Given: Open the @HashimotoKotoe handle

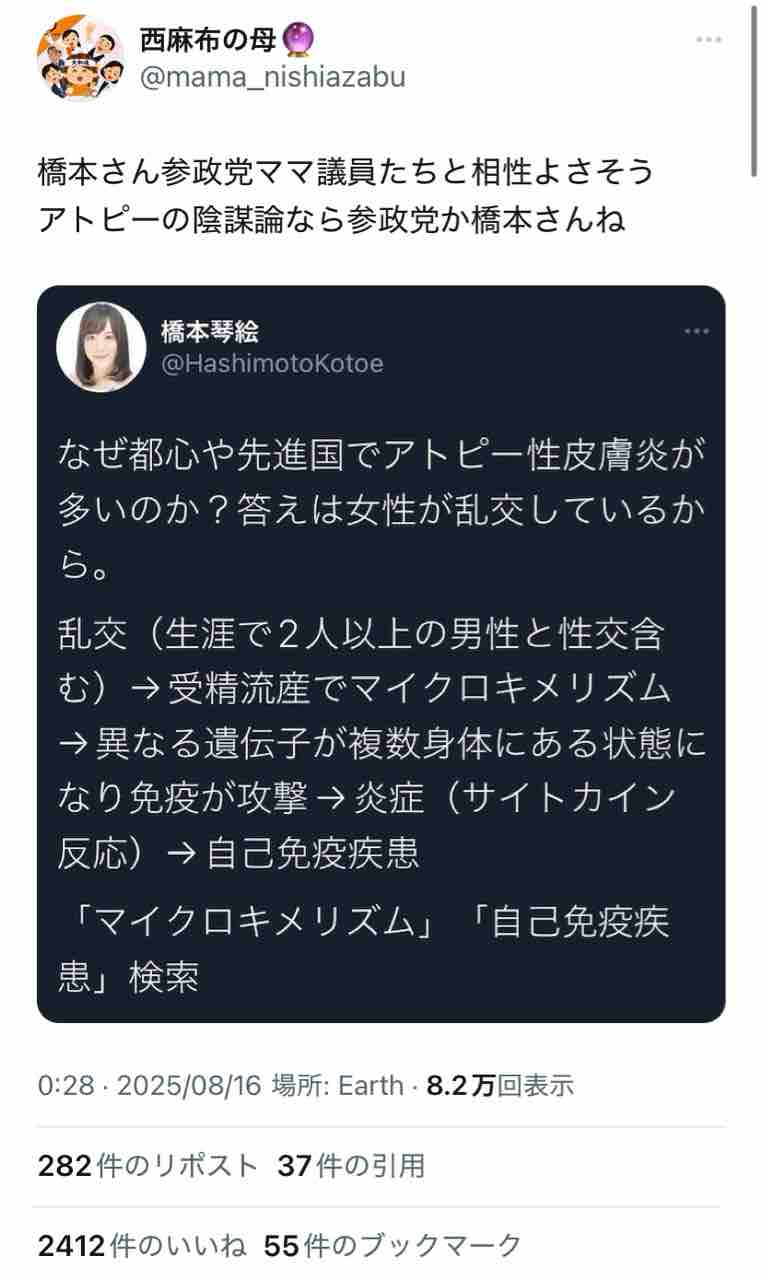Looking at the screenshot, I should 272,364.
